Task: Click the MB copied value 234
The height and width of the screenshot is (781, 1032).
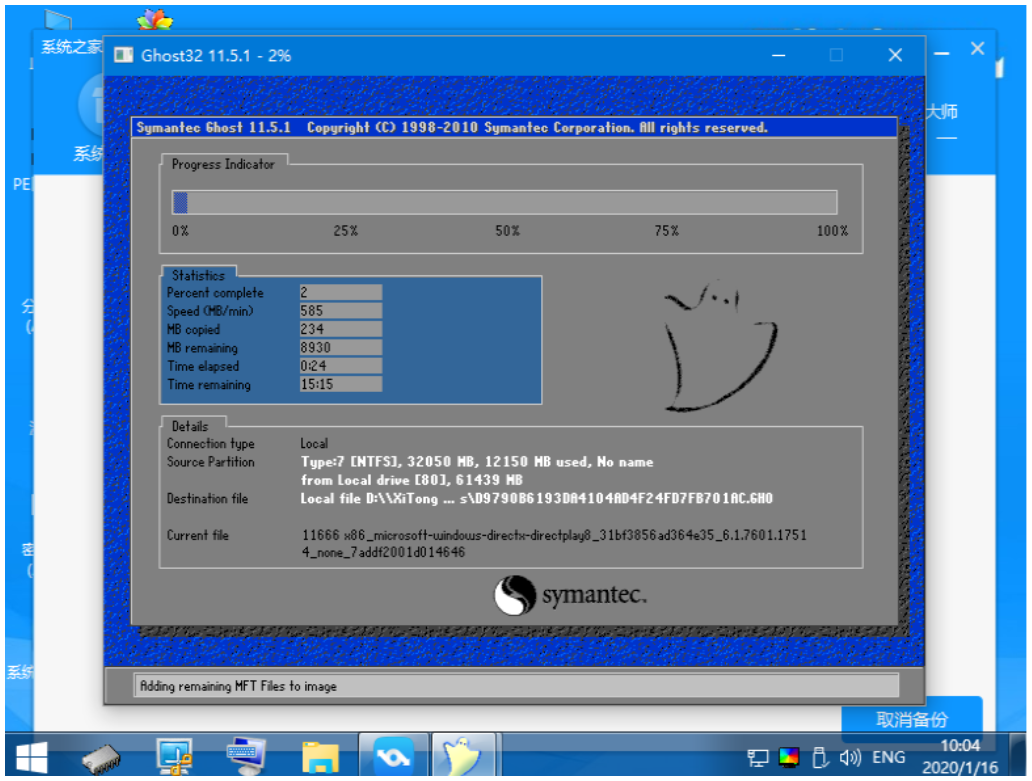Action: click(340, 329)
